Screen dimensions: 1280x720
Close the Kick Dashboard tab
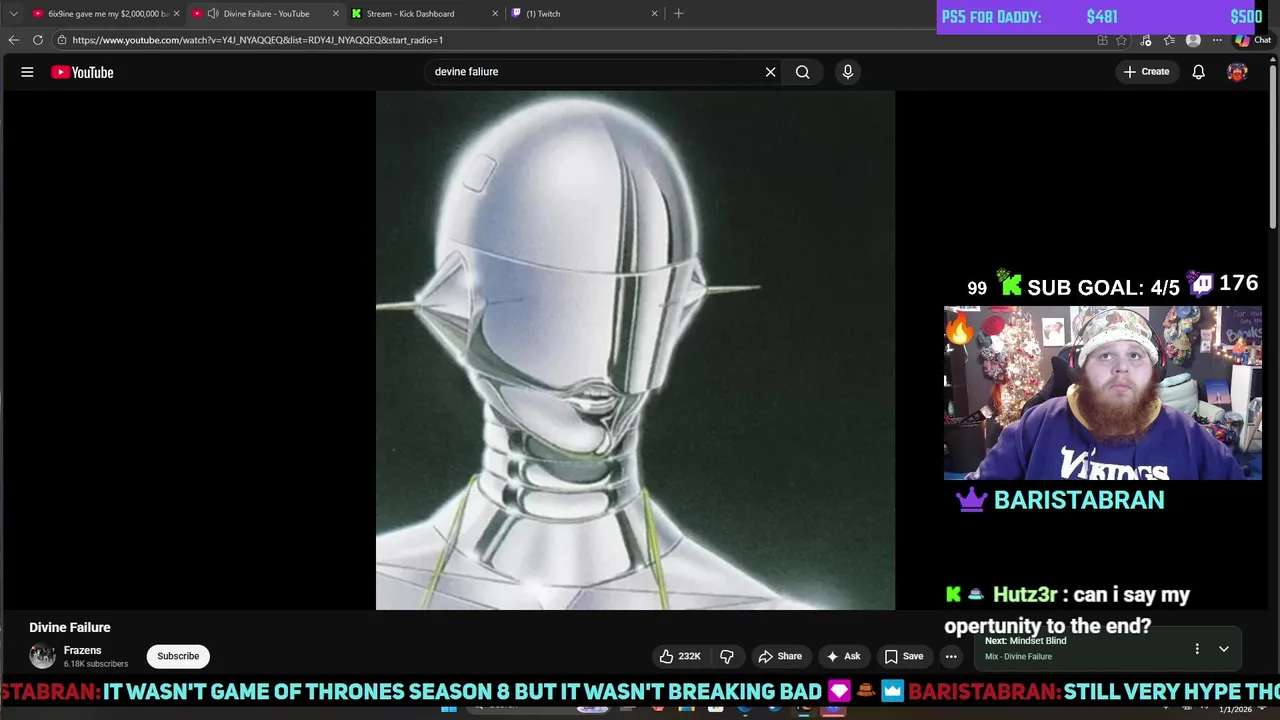click(495, 14)
